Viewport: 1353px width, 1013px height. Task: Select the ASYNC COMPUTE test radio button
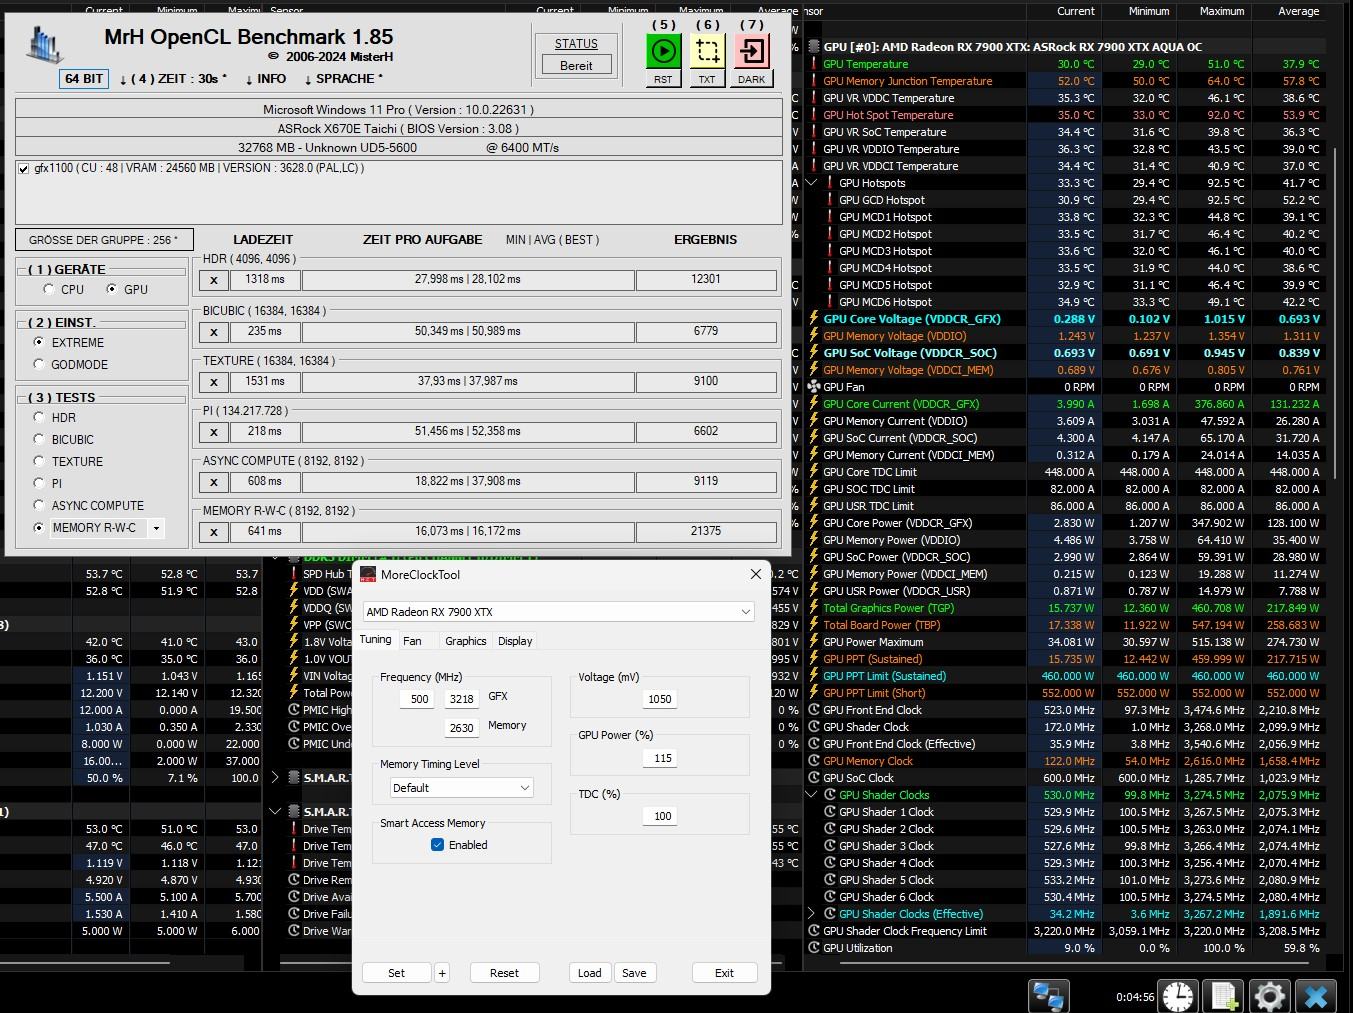(x=39, y=505)
